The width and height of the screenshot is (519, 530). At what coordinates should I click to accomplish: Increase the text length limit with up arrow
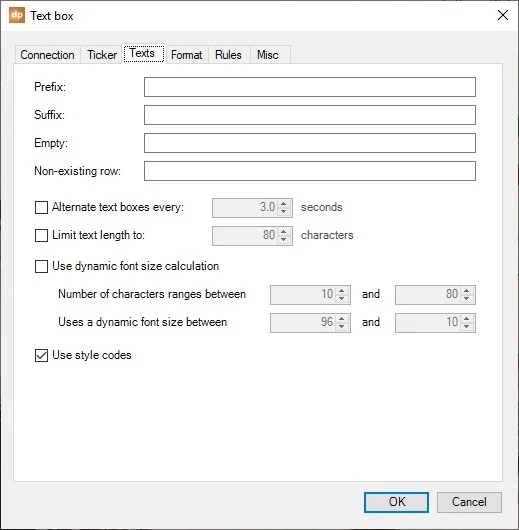284,232
